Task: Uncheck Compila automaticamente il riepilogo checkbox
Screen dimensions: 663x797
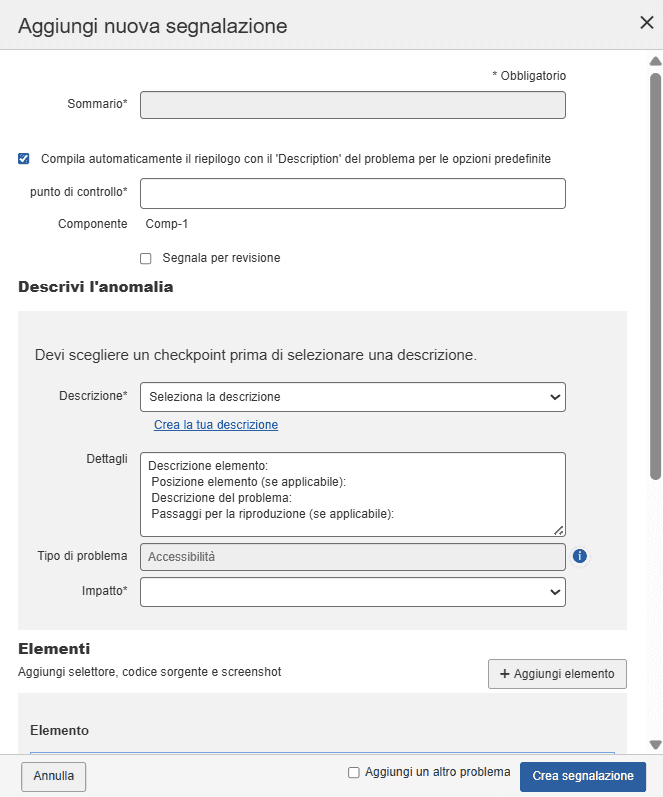Action: coord(24,158)
